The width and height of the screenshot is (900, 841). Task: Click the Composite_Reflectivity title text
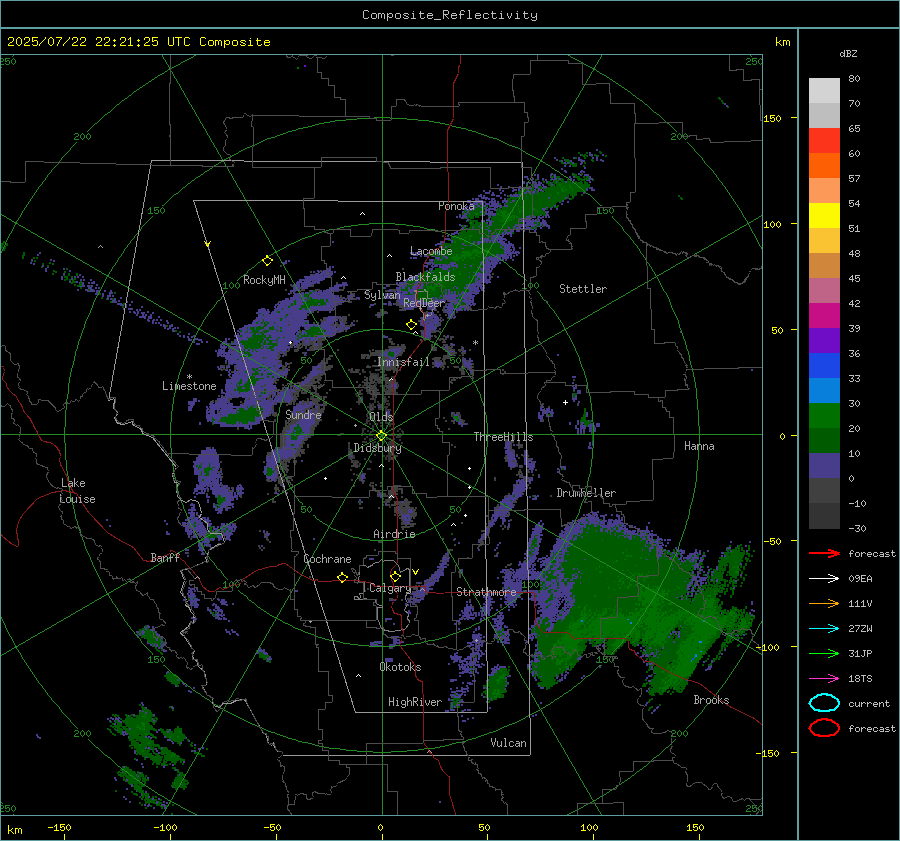(x=450, y=15)
